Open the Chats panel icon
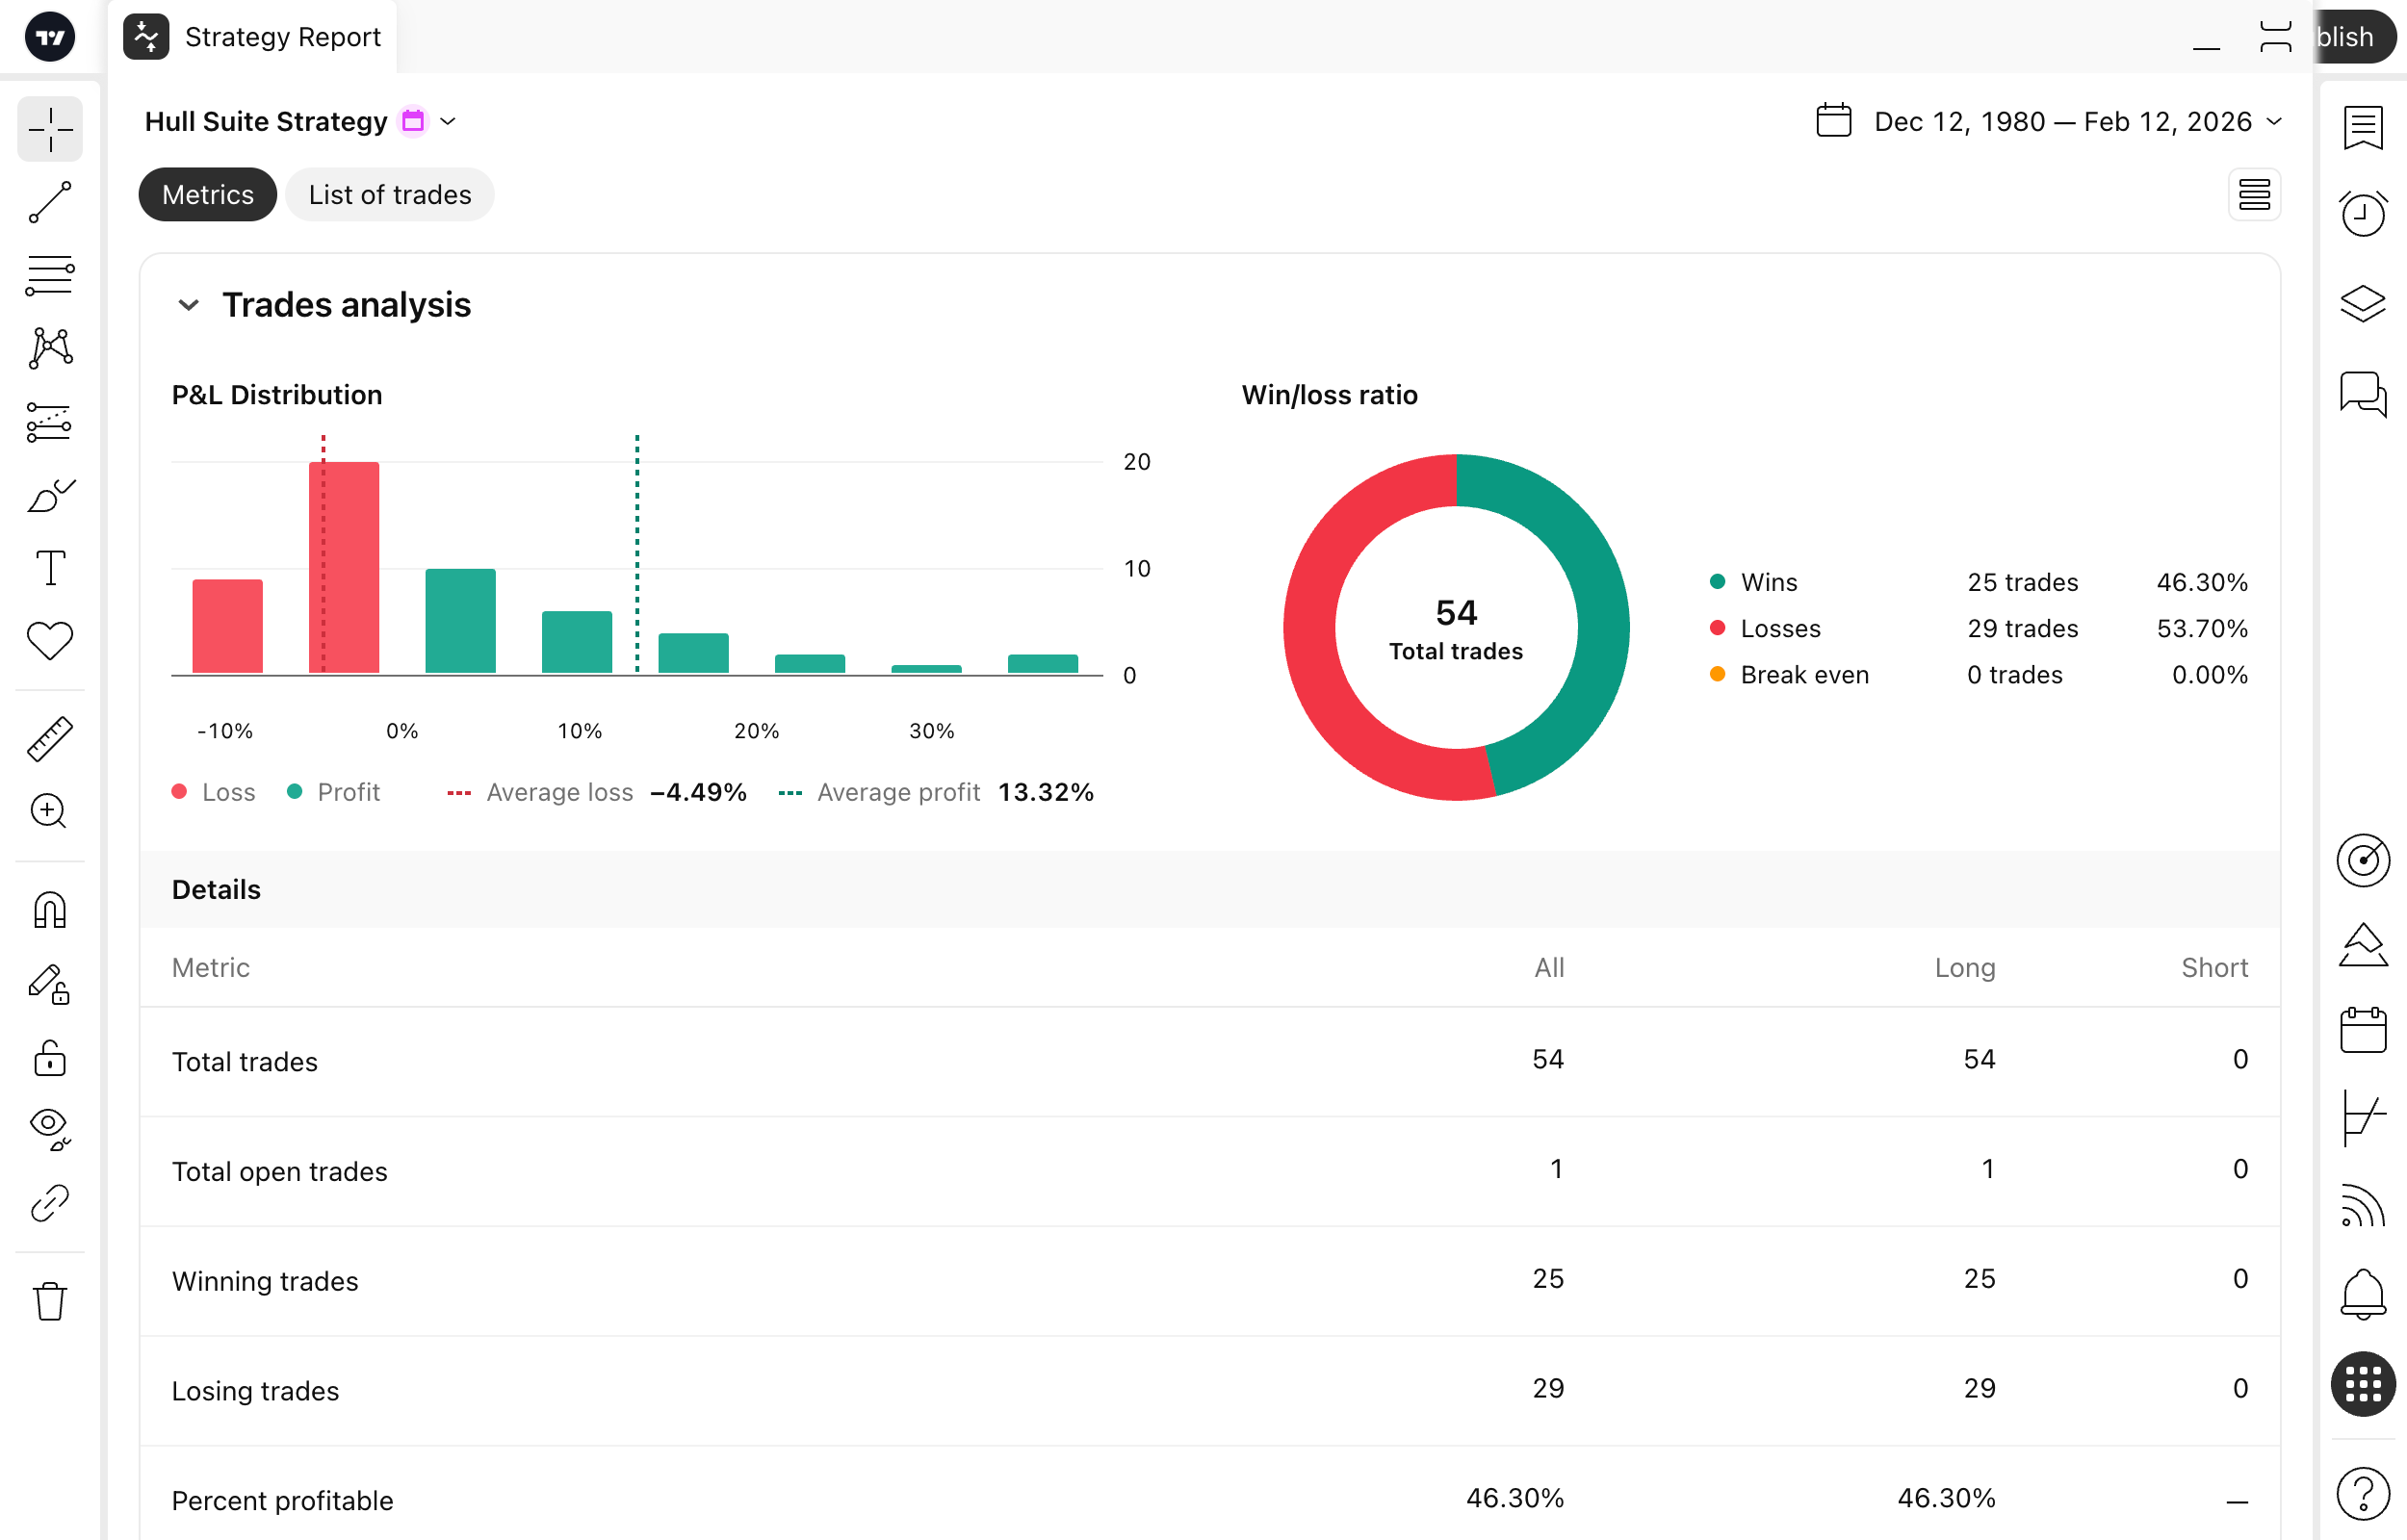2407x1540 pixels. (x=2363, y=393)
